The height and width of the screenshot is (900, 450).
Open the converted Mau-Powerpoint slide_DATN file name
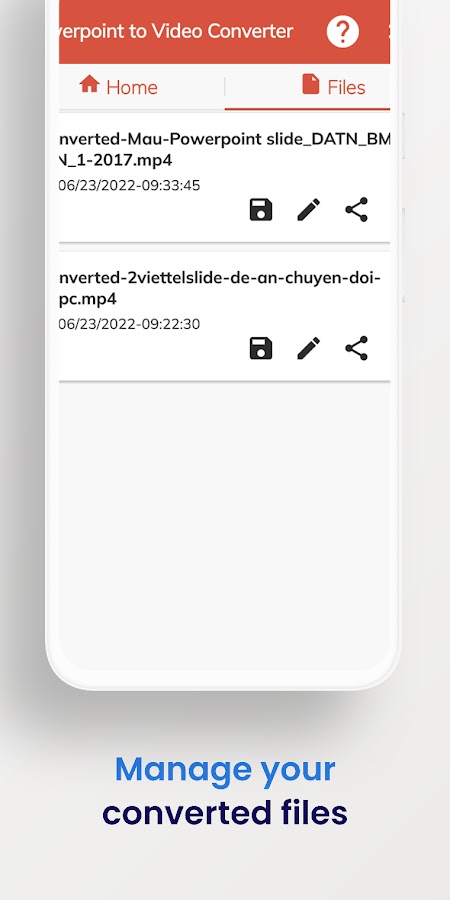(x=224, y=149)
